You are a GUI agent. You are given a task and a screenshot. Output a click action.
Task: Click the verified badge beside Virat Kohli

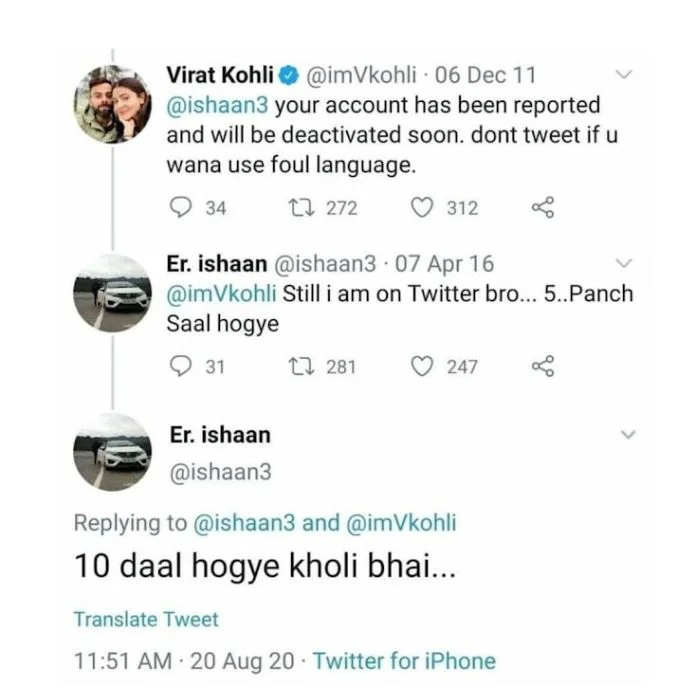click(289, 75)
